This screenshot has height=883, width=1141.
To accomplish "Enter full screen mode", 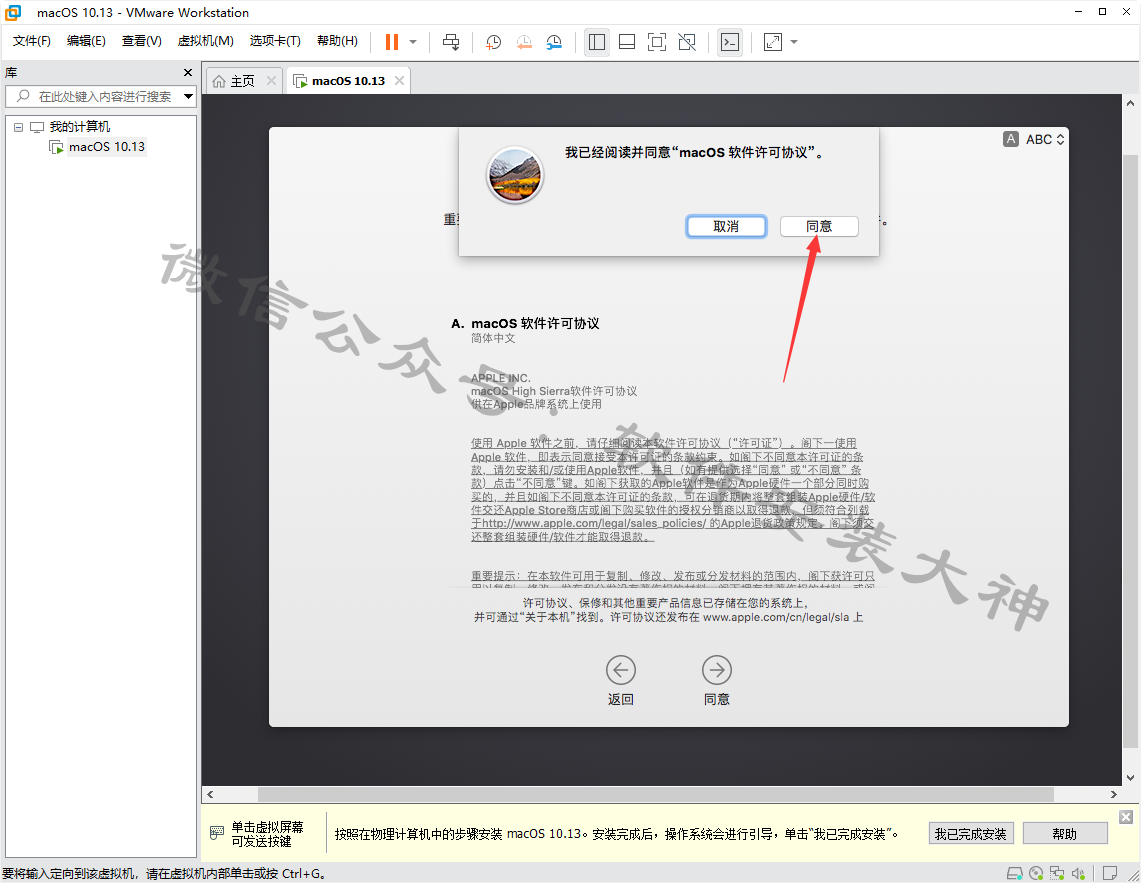I will [656, 42].
